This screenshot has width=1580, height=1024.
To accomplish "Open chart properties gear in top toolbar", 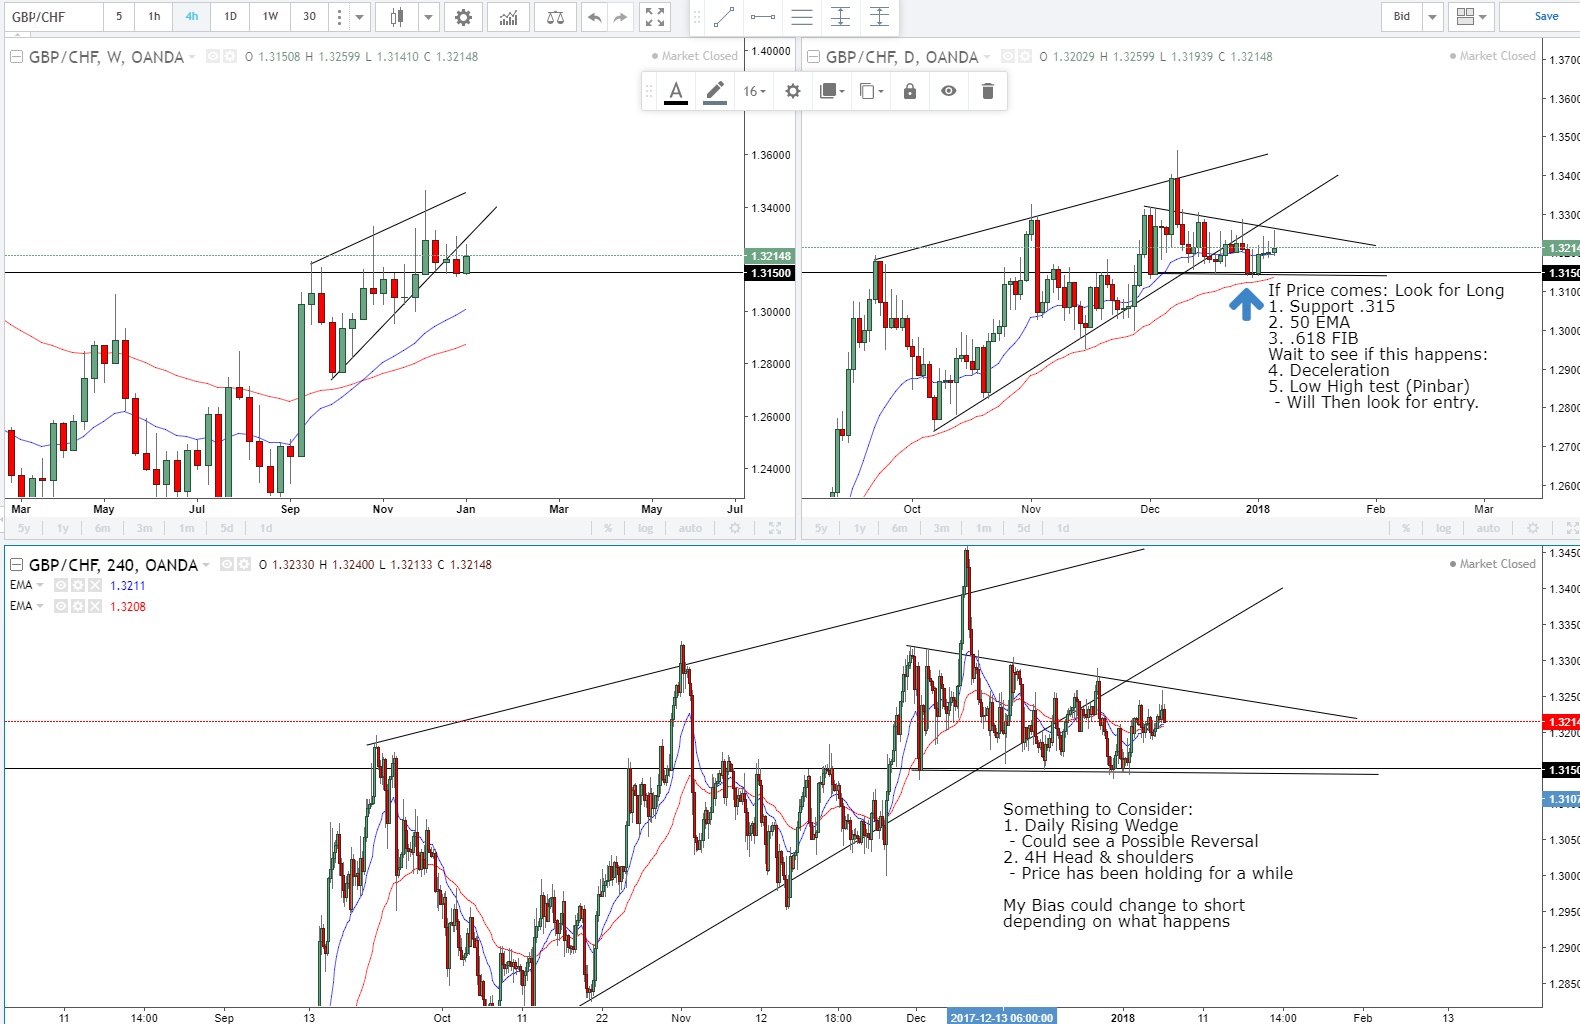I will tap(463, 17).
